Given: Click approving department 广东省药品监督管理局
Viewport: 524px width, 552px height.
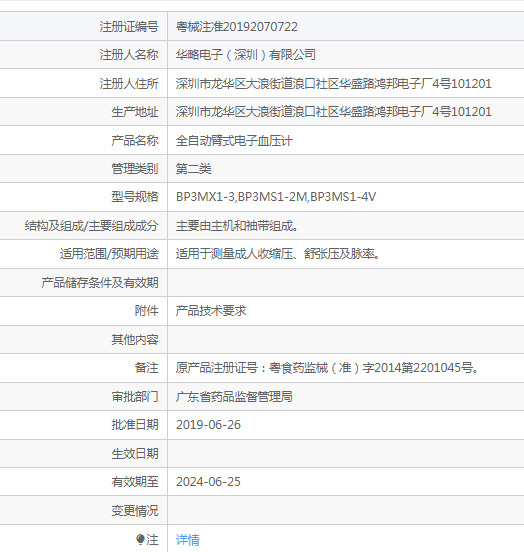Looking at the screenshot, I should click(x=234, y=397).
